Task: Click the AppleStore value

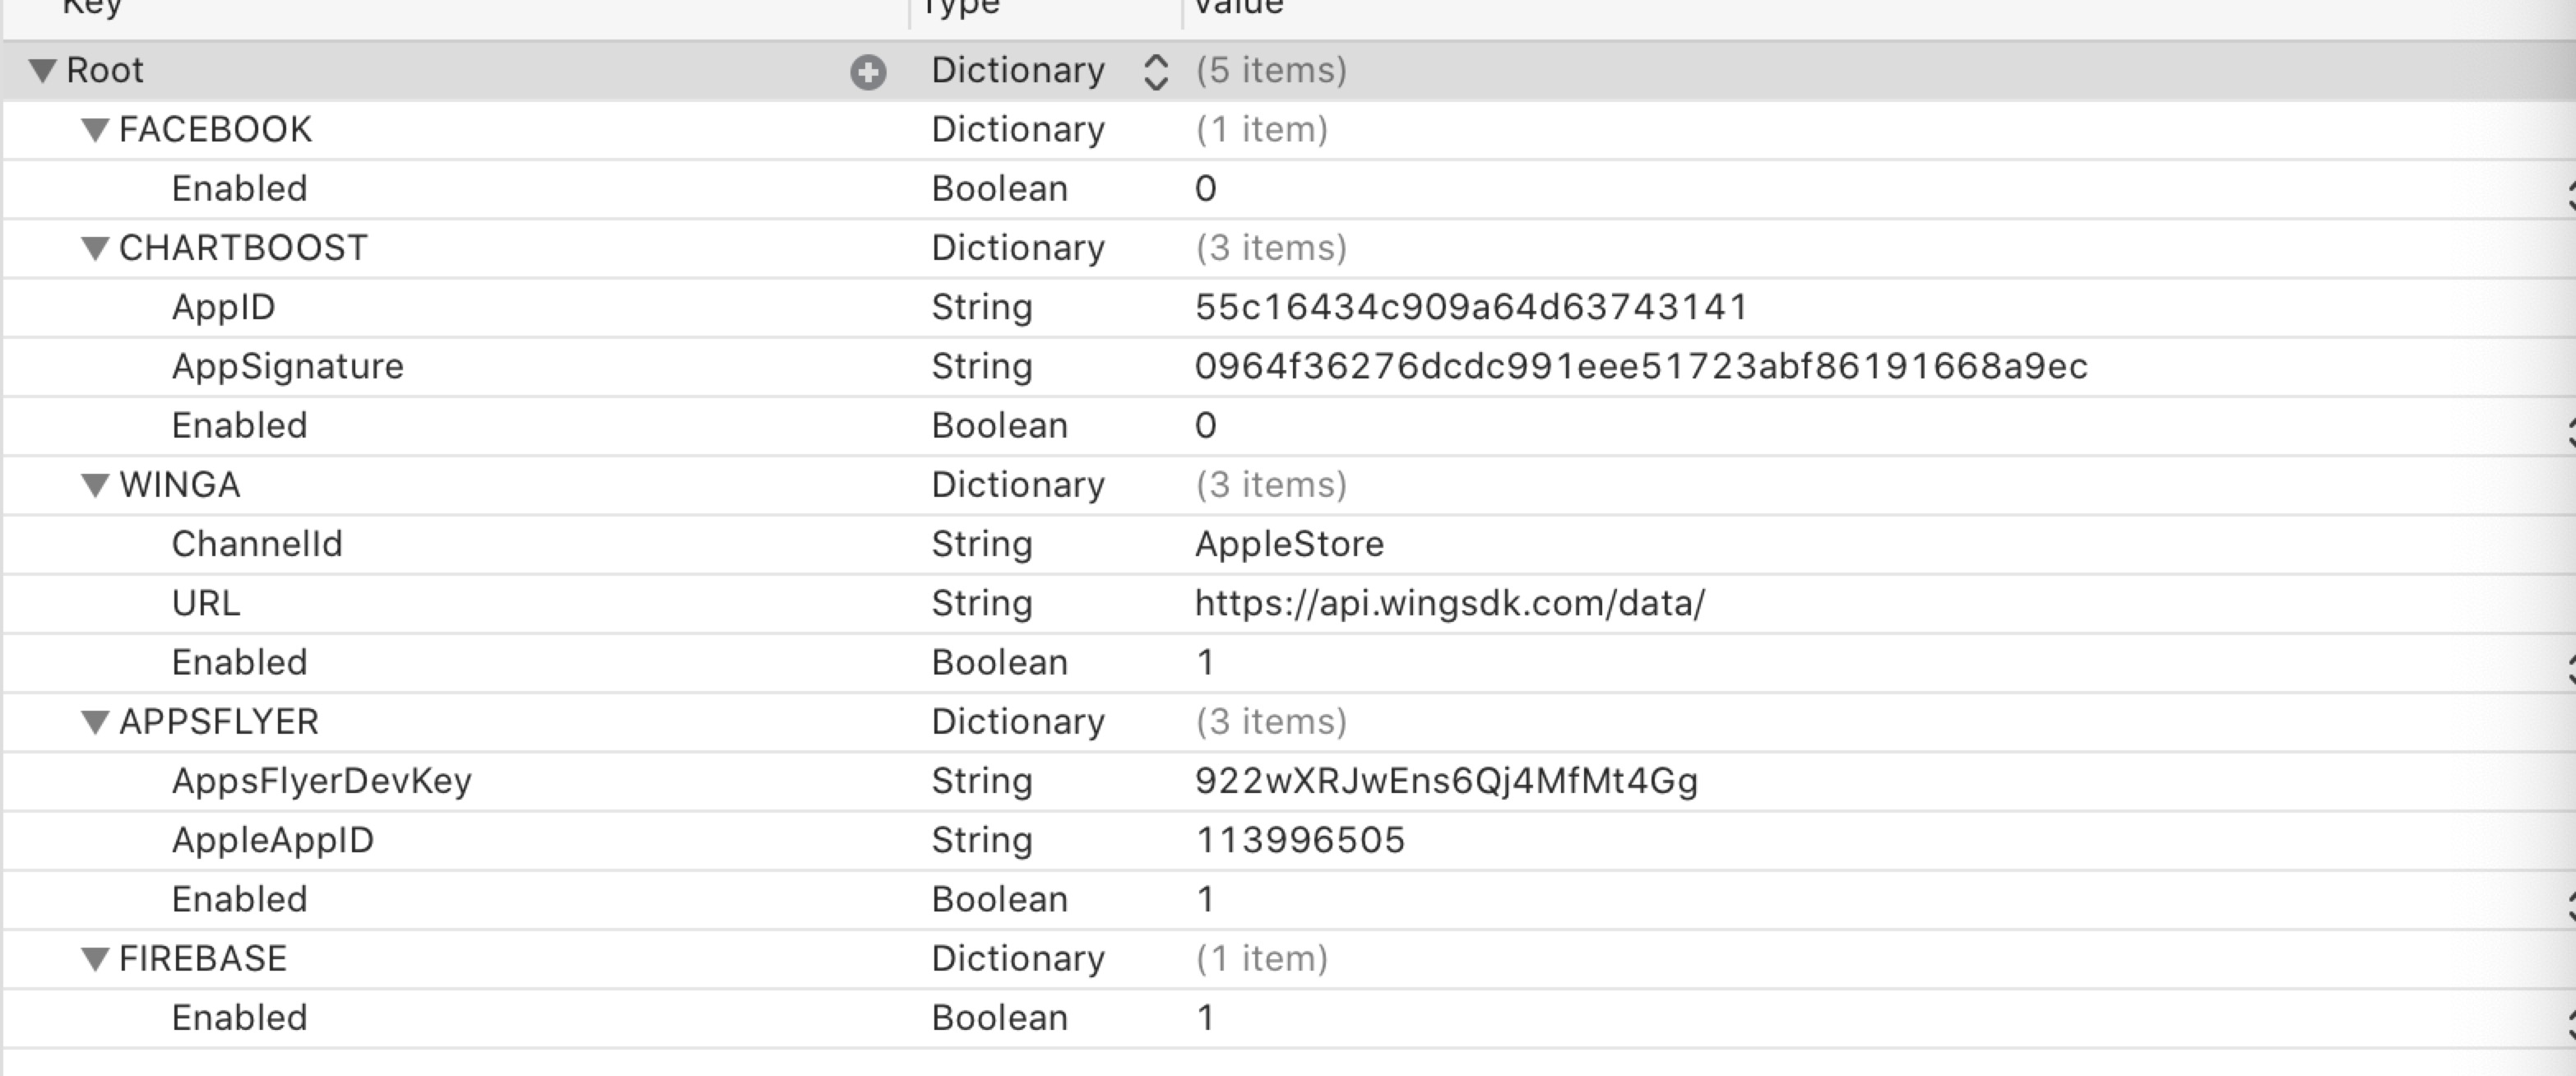Action: point(1289,544)
